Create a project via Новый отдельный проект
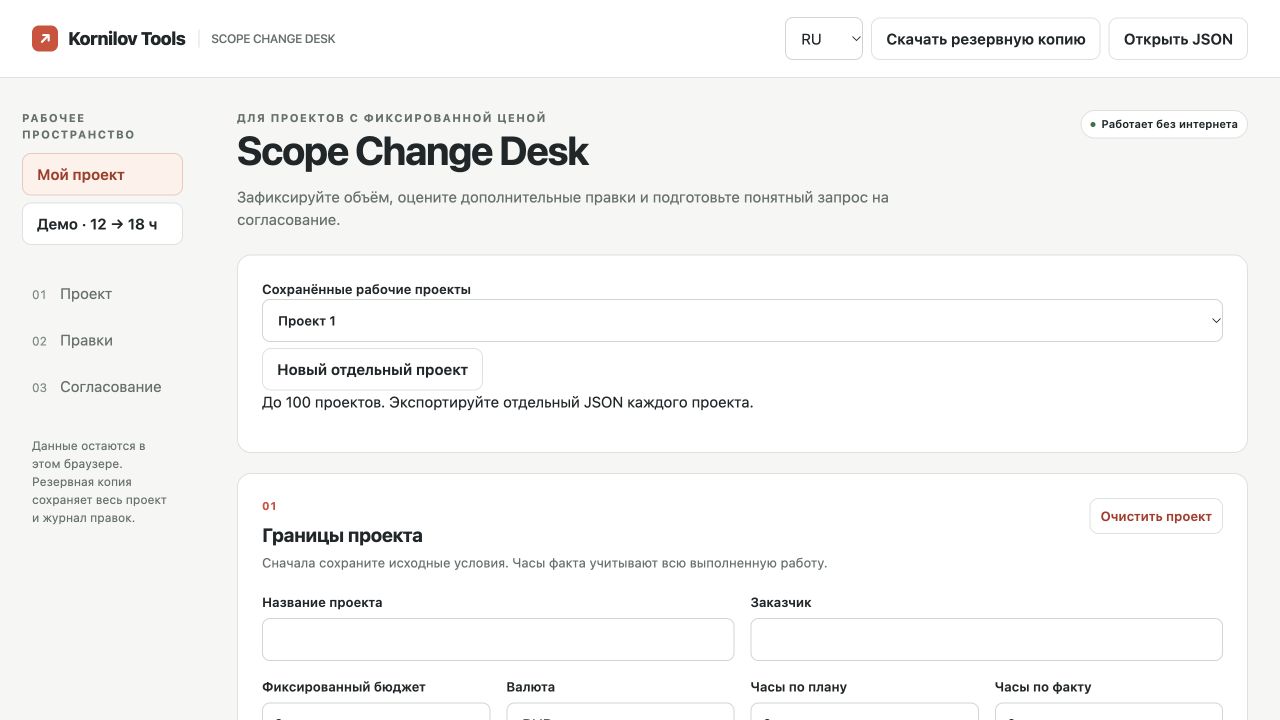Image resolution: width=1280 pixels, height=720 pixels. pyautogui.click(x=372, y=369)
